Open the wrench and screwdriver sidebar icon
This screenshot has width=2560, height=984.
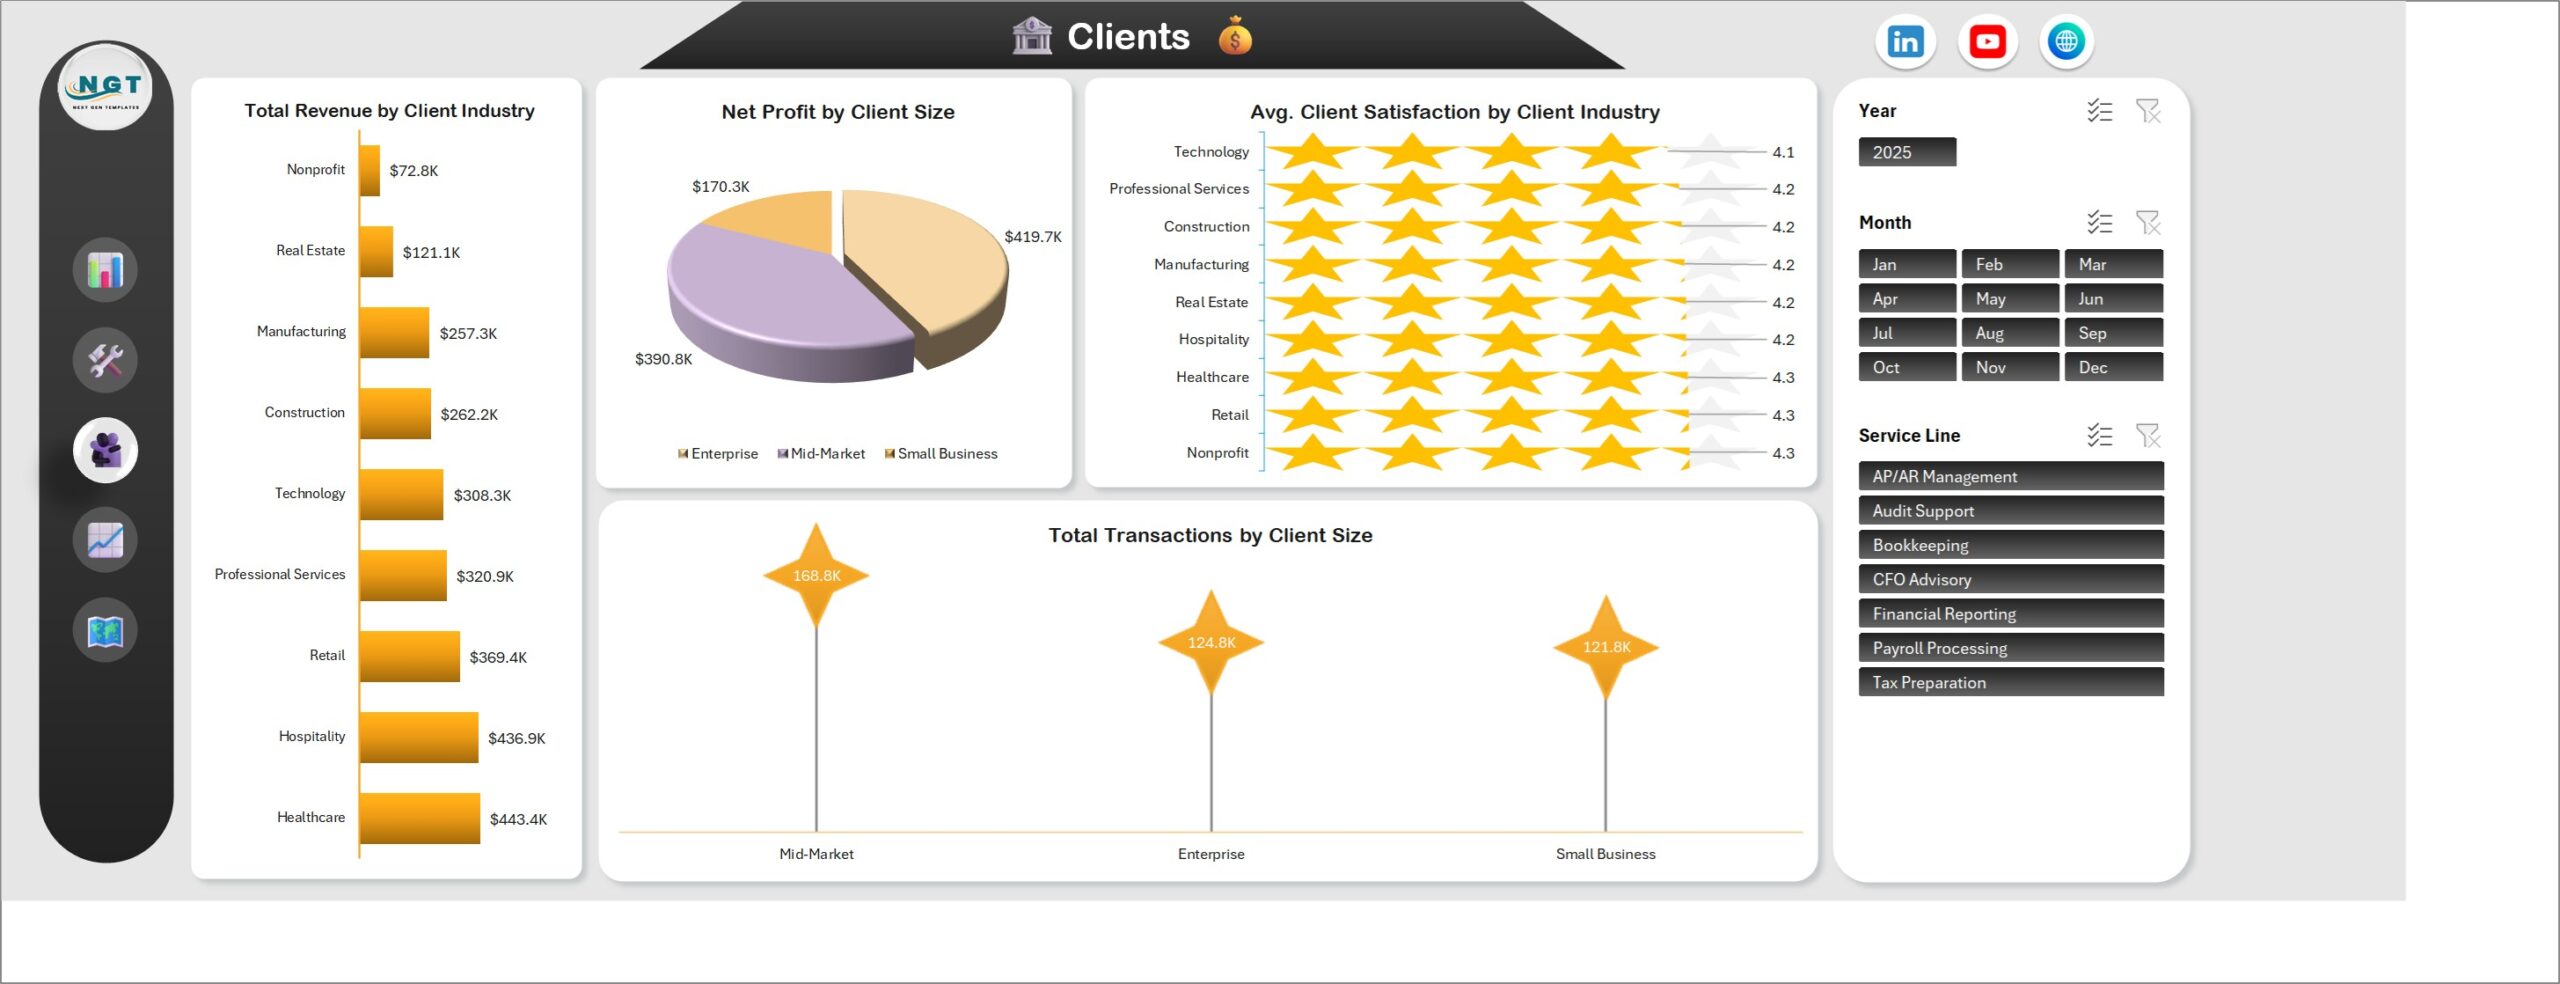coord(105,360)
